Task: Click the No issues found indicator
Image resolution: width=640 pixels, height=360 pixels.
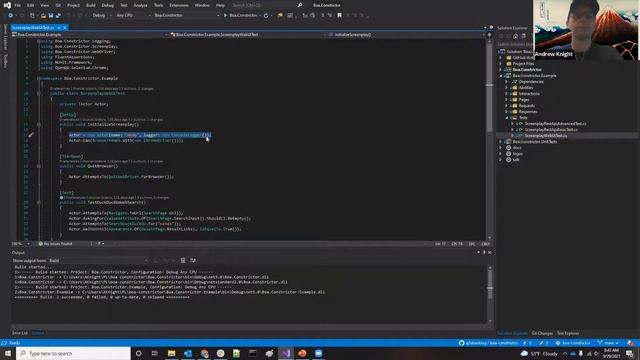Action: (56, 244)
